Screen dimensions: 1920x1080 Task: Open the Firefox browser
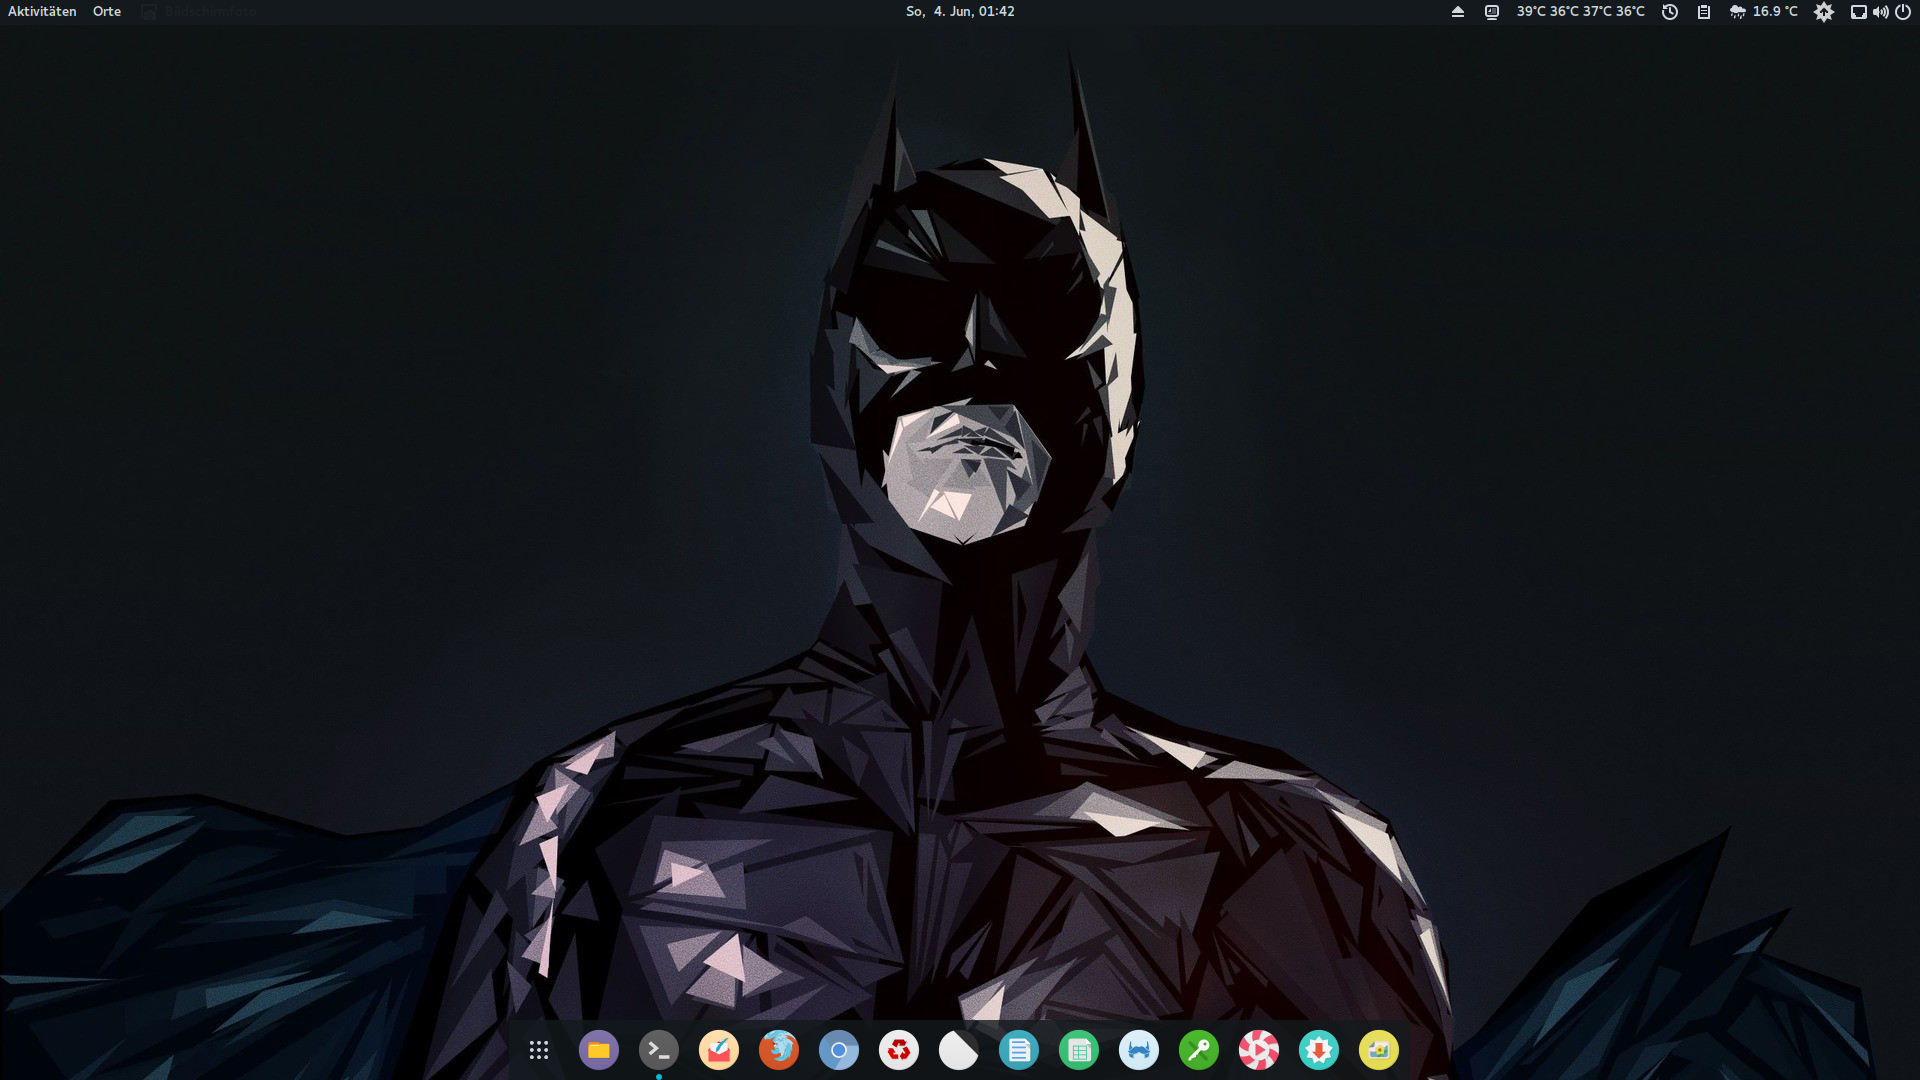(778, 1050)
